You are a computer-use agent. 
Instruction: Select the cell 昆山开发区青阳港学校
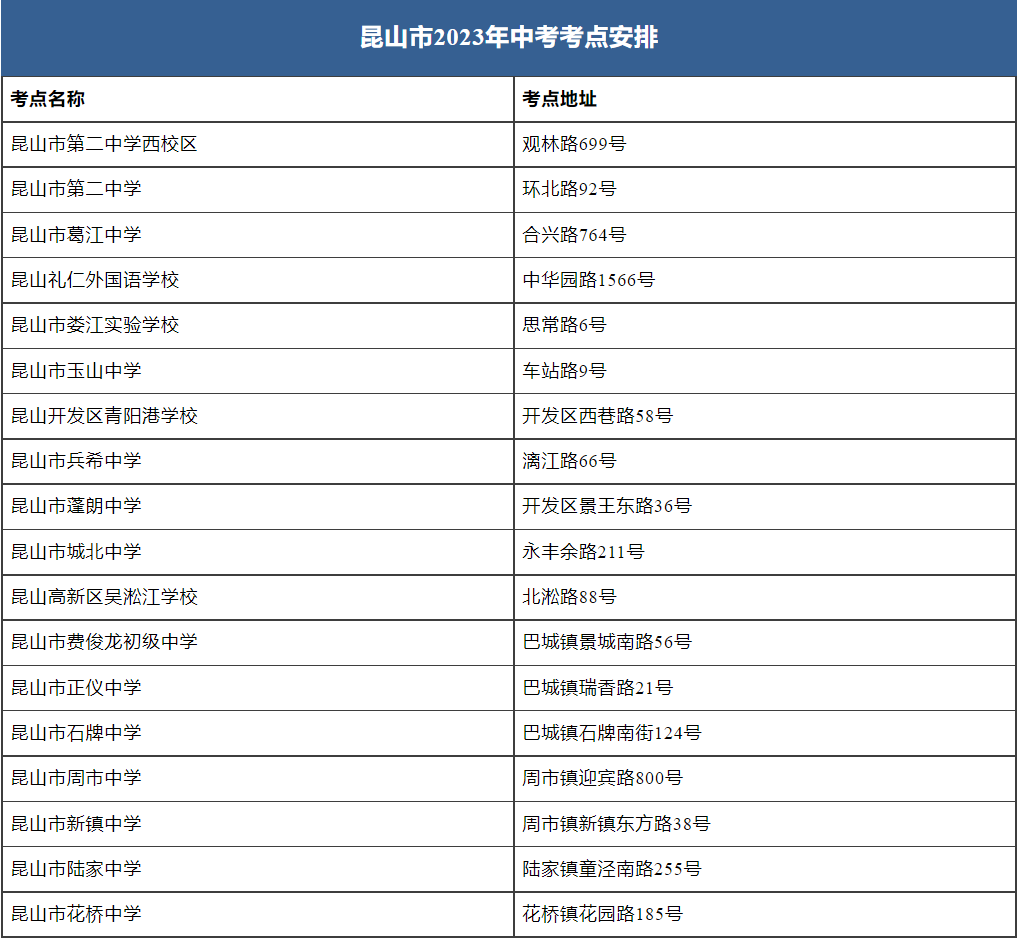click(x=257, y=416)
